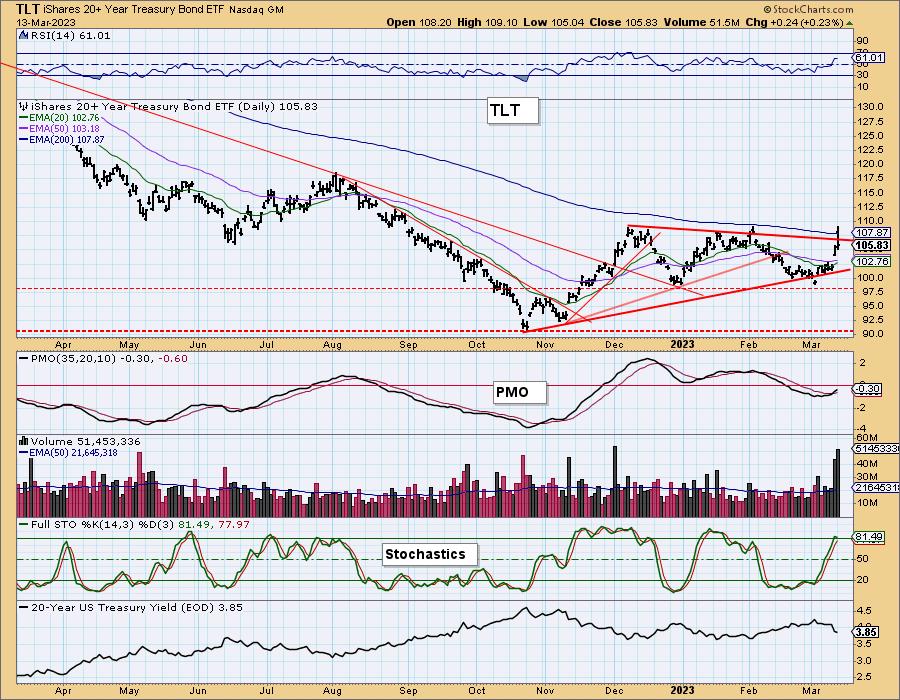
Task: Click the TLT ticker symbol in the header
Action: [29, 10]
